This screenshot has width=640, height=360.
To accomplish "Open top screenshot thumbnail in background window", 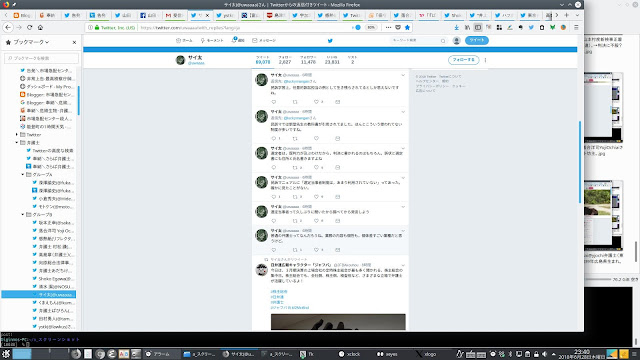I will tap(603, 107).
